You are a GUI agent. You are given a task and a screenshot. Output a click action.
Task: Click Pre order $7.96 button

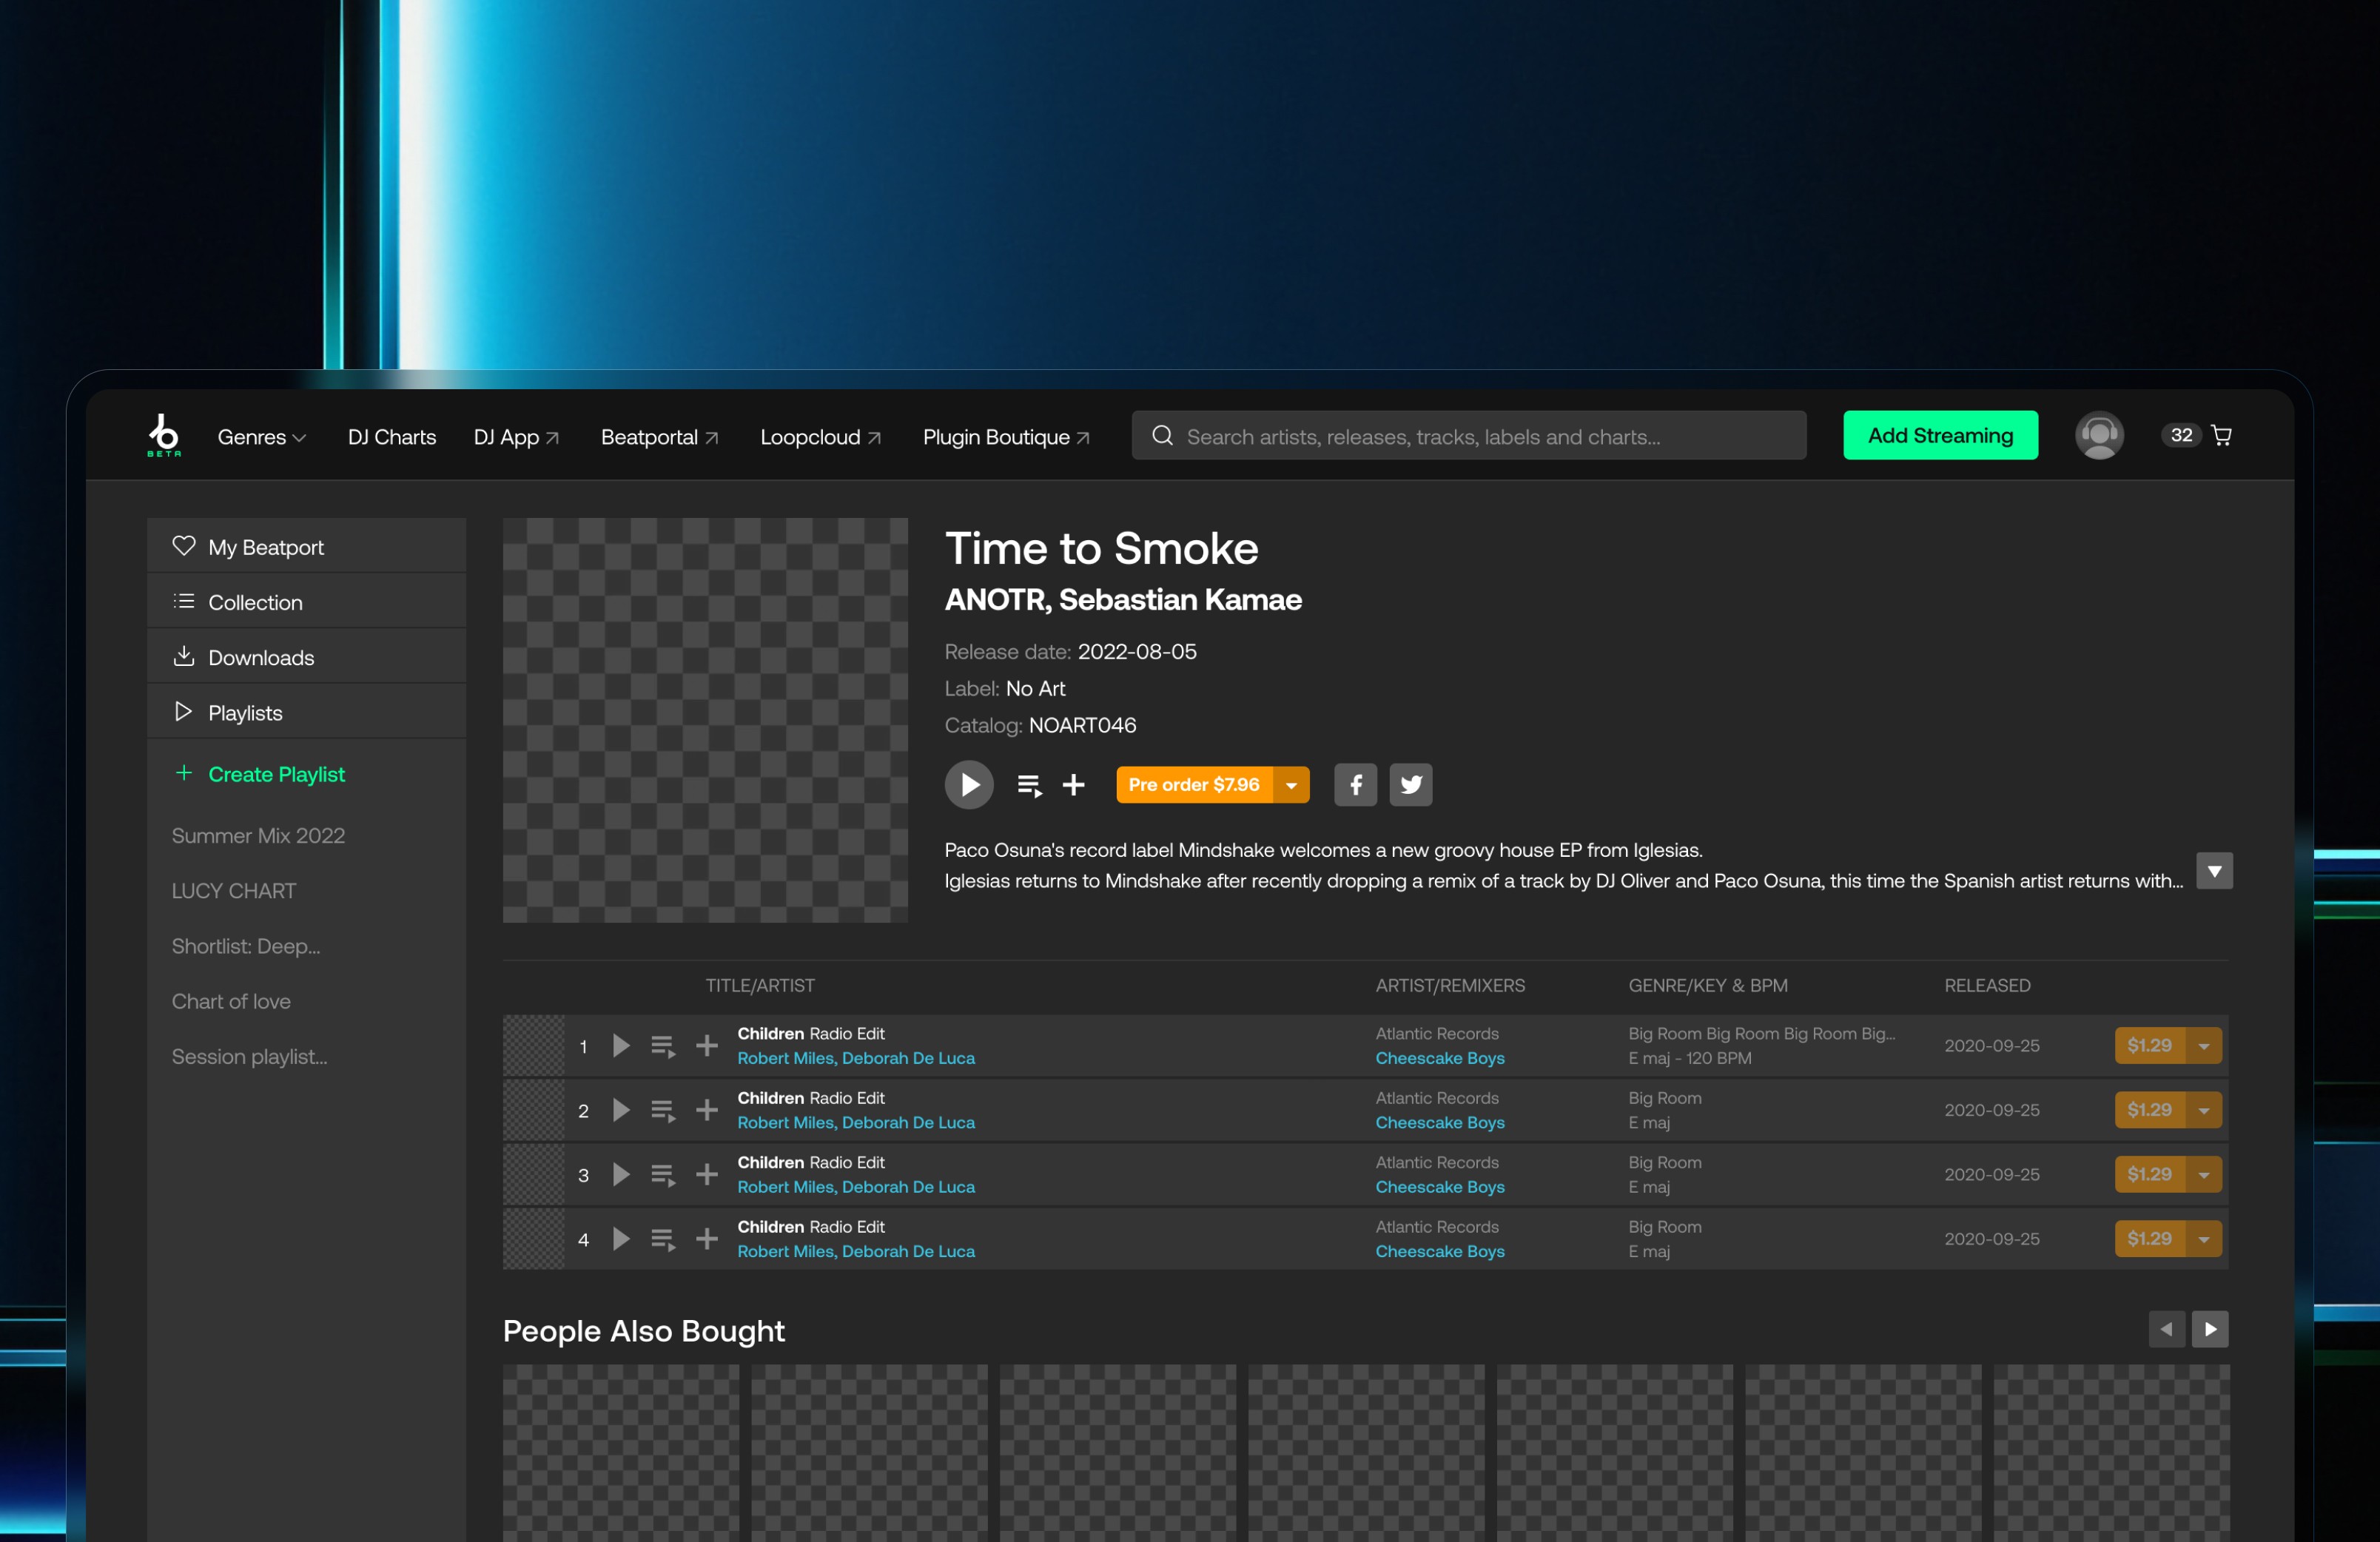pos(1194,785)
